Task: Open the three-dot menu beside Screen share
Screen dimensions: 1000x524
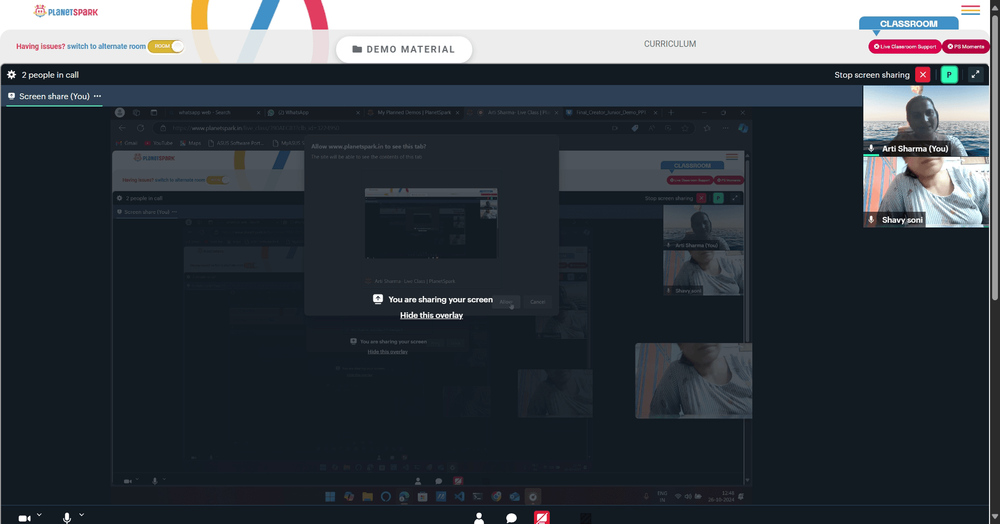Action: [x=97, y=96]
